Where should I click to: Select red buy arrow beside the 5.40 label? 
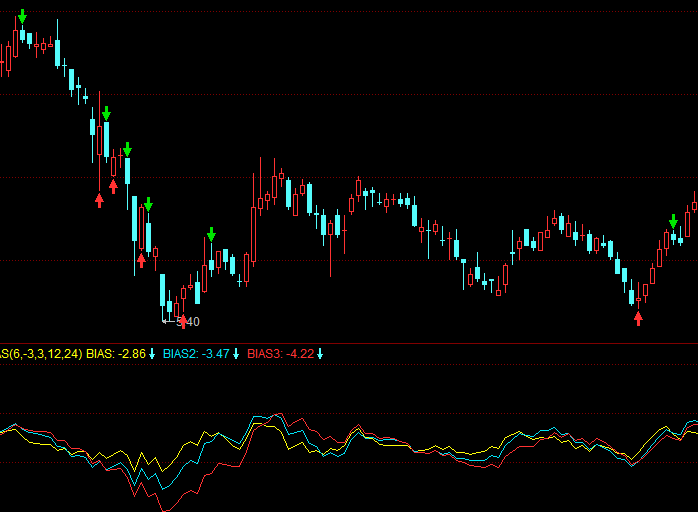183,320
